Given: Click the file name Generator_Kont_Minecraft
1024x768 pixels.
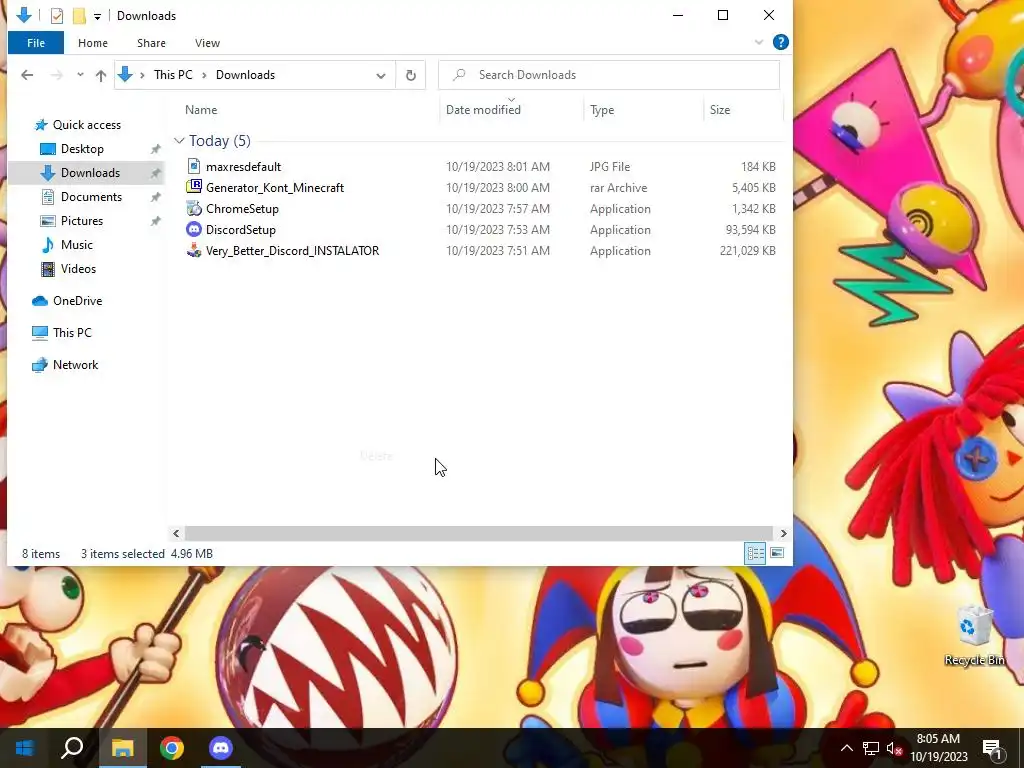Looking at the screenshot, I should 275,187.
